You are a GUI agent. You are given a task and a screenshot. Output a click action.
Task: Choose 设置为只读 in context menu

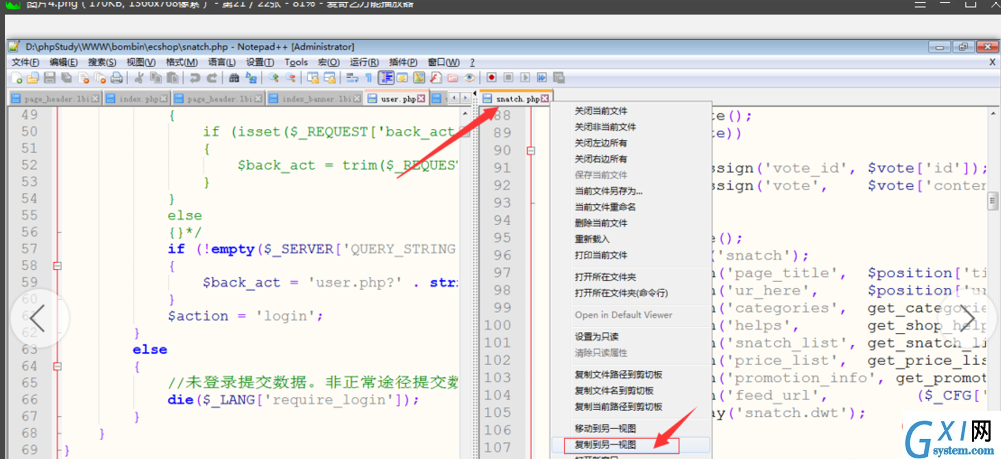(x=596, y=336)
